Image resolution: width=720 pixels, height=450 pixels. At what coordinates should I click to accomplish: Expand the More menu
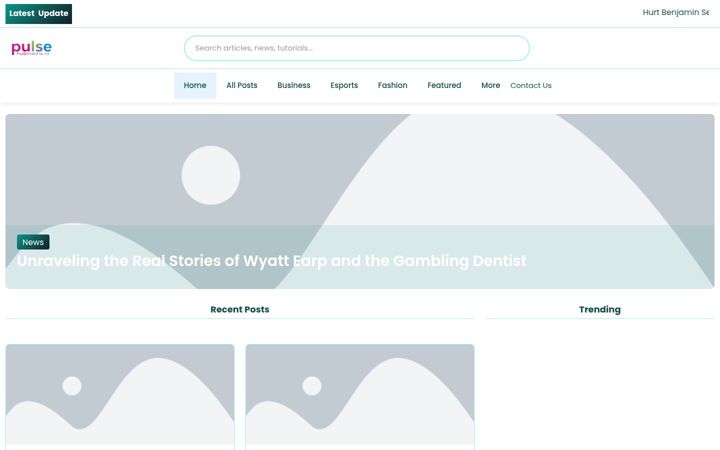[490, 85]
